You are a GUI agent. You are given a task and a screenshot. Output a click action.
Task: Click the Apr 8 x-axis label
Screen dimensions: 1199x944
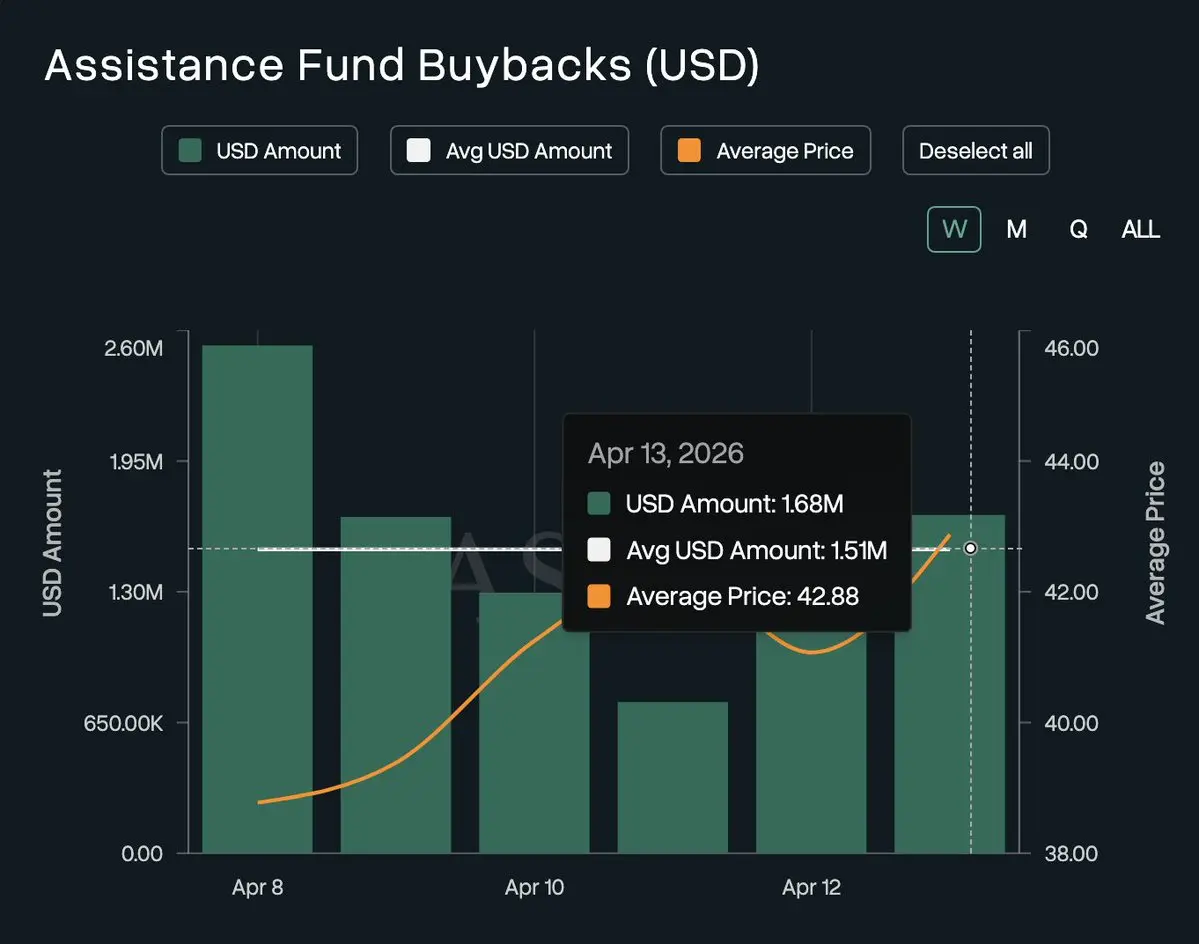(257, 888)
